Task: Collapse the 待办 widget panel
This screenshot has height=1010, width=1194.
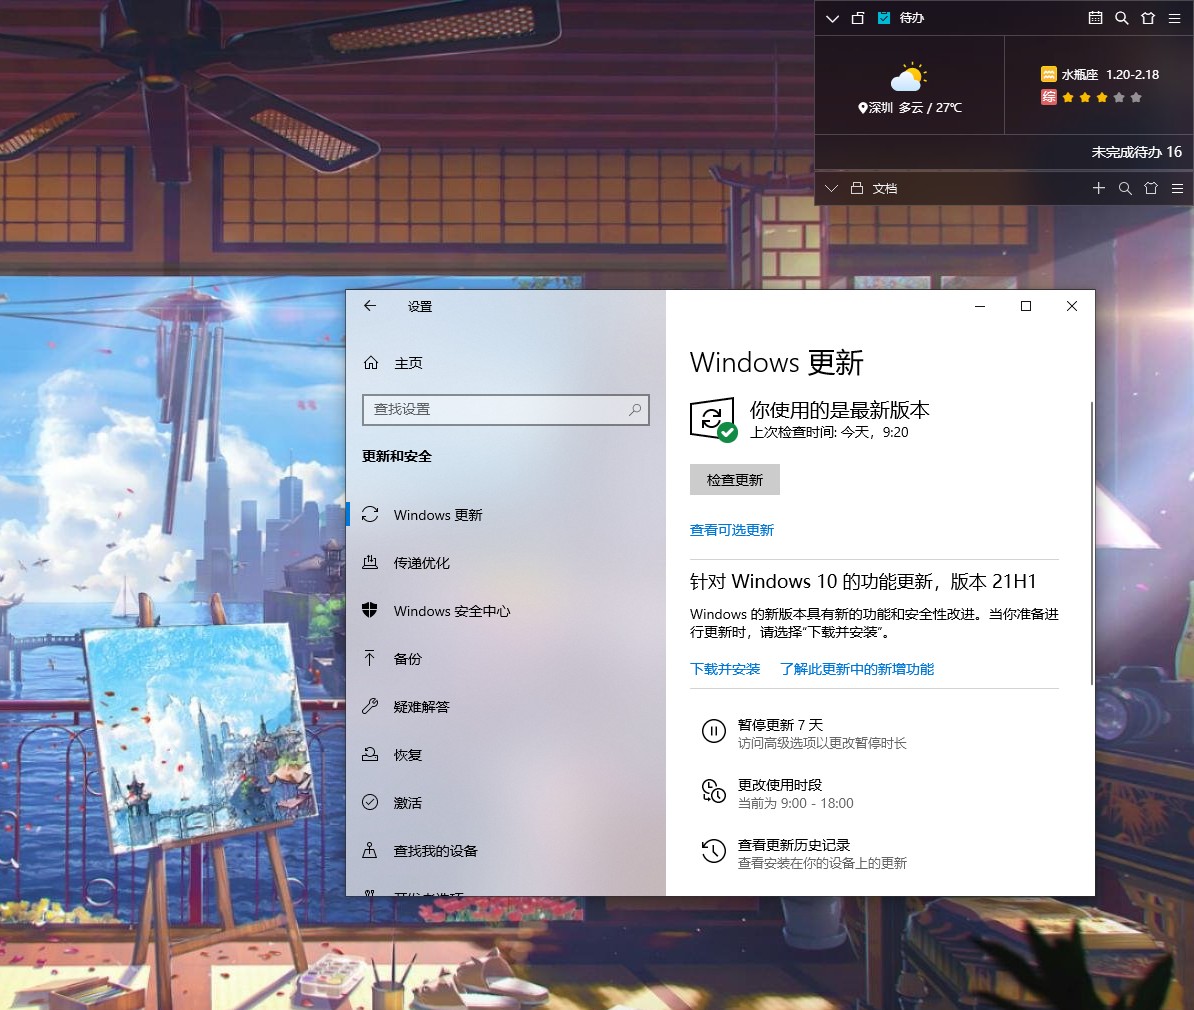Action: point(832,18)
